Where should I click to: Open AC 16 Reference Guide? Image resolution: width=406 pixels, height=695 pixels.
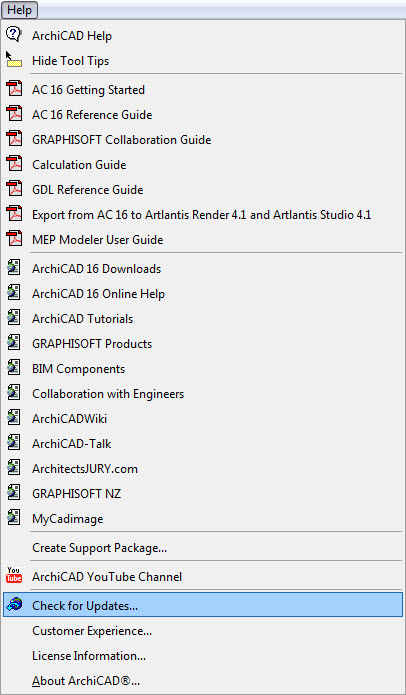coord(203,115)
